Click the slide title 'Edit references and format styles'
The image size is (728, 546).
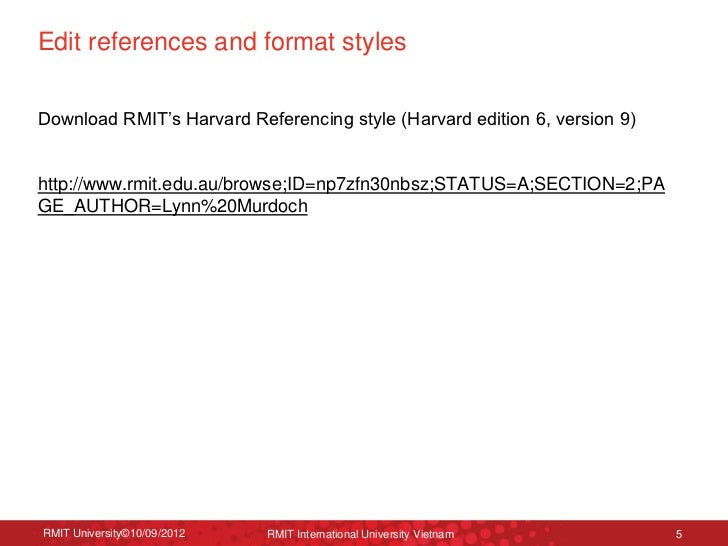click(x=222, y=42)
